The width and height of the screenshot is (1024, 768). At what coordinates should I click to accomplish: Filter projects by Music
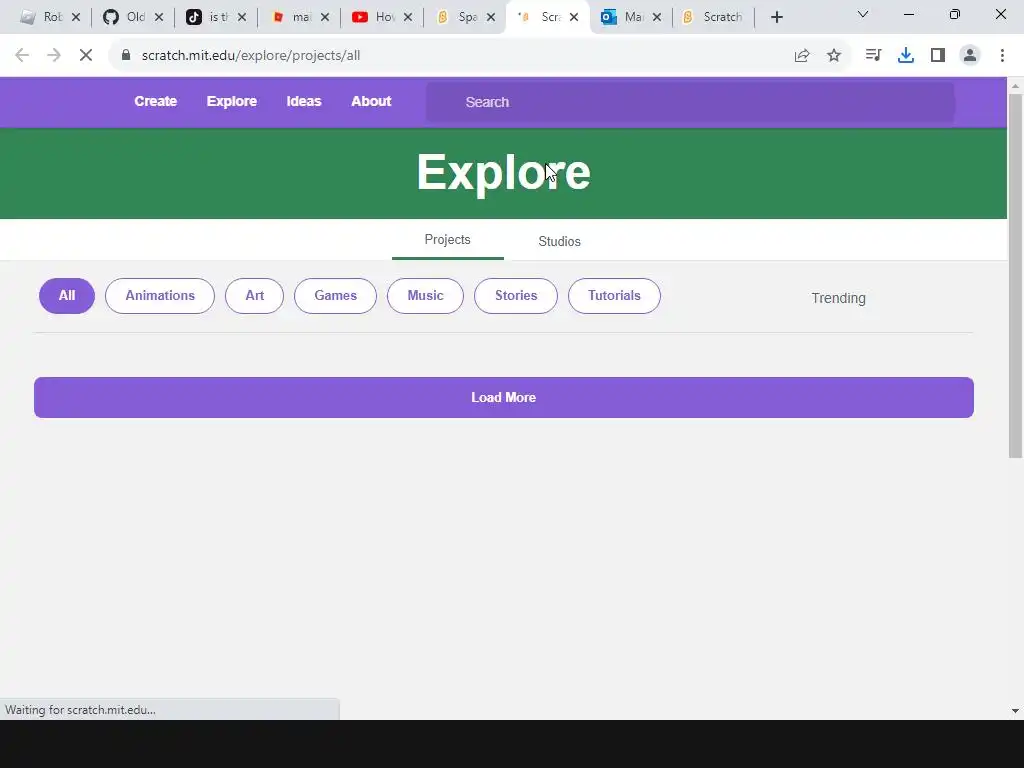click(x=425, y=295)
